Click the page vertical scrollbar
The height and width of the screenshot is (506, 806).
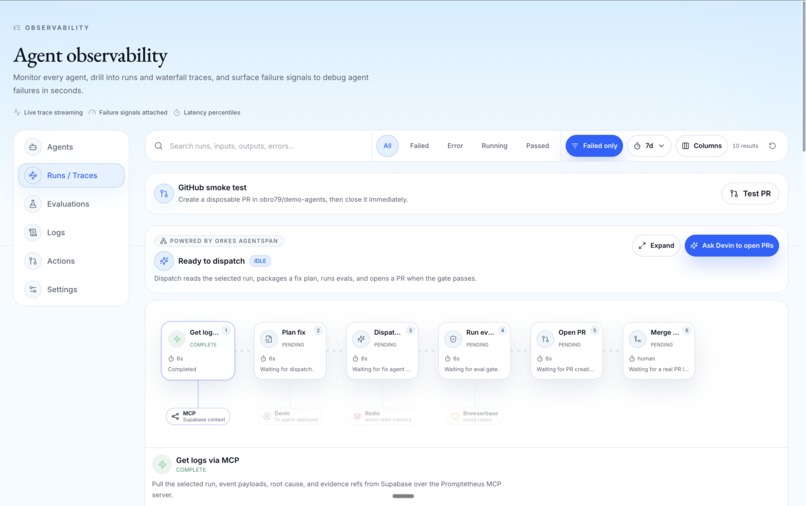point(803,77)
